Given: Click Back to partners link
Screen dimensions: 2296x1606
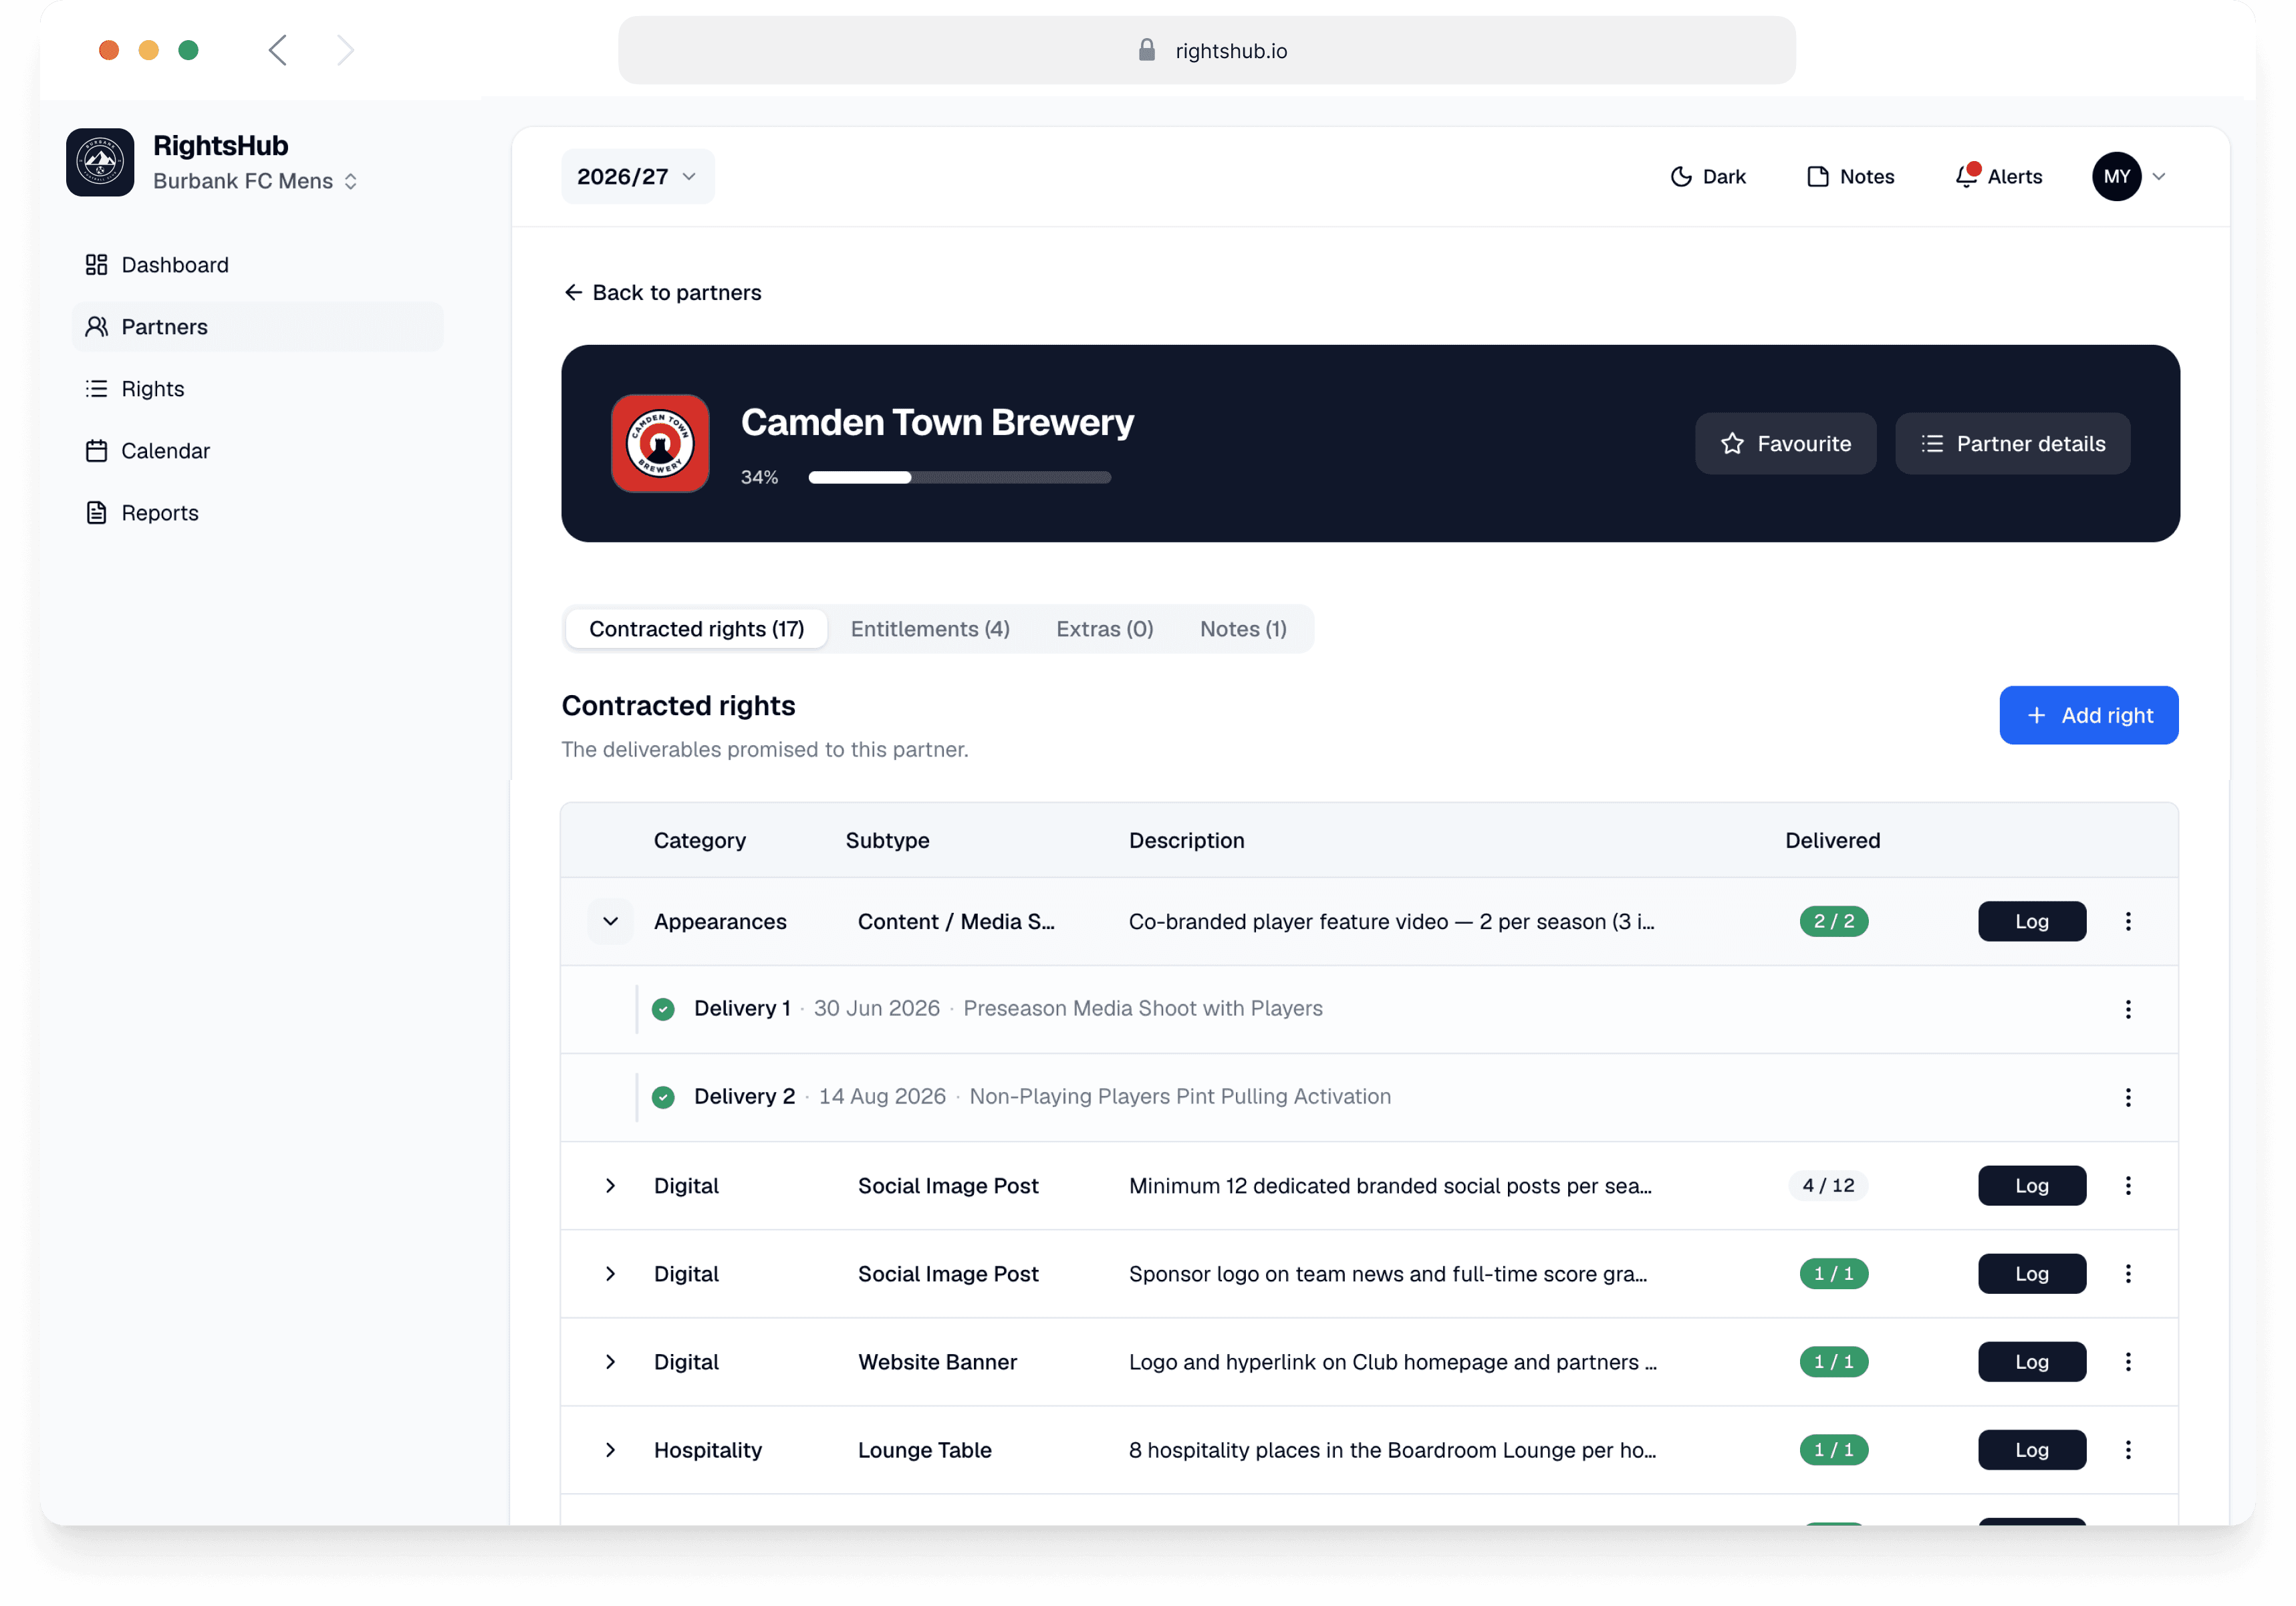Looking at the screenshot, I should click(x=663, y=292).
